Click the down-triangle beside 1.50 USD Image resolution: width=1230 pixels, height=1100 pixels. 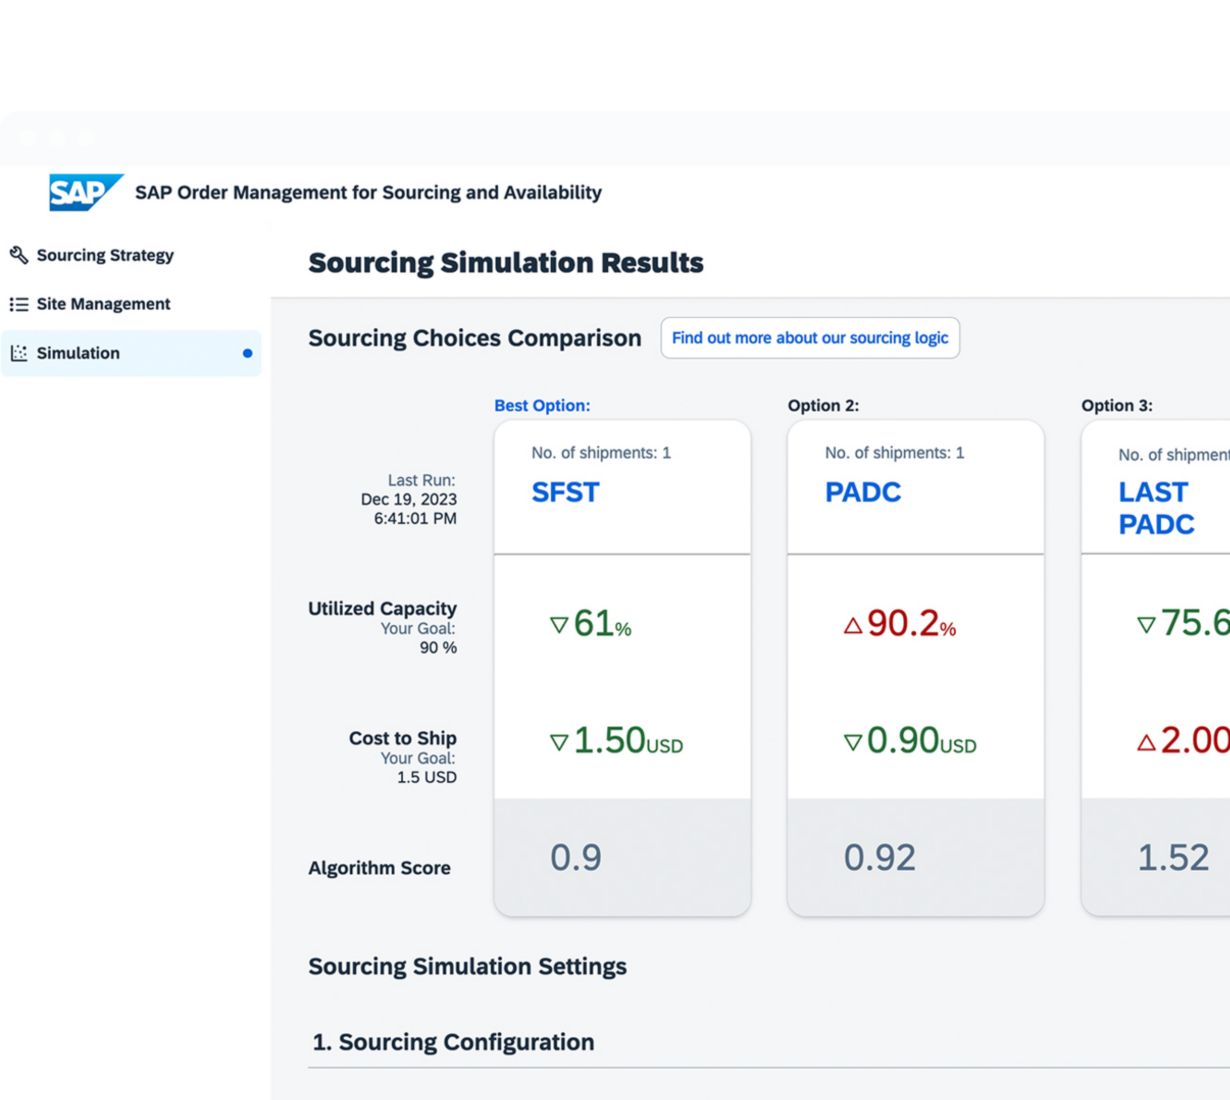point(559,742)
